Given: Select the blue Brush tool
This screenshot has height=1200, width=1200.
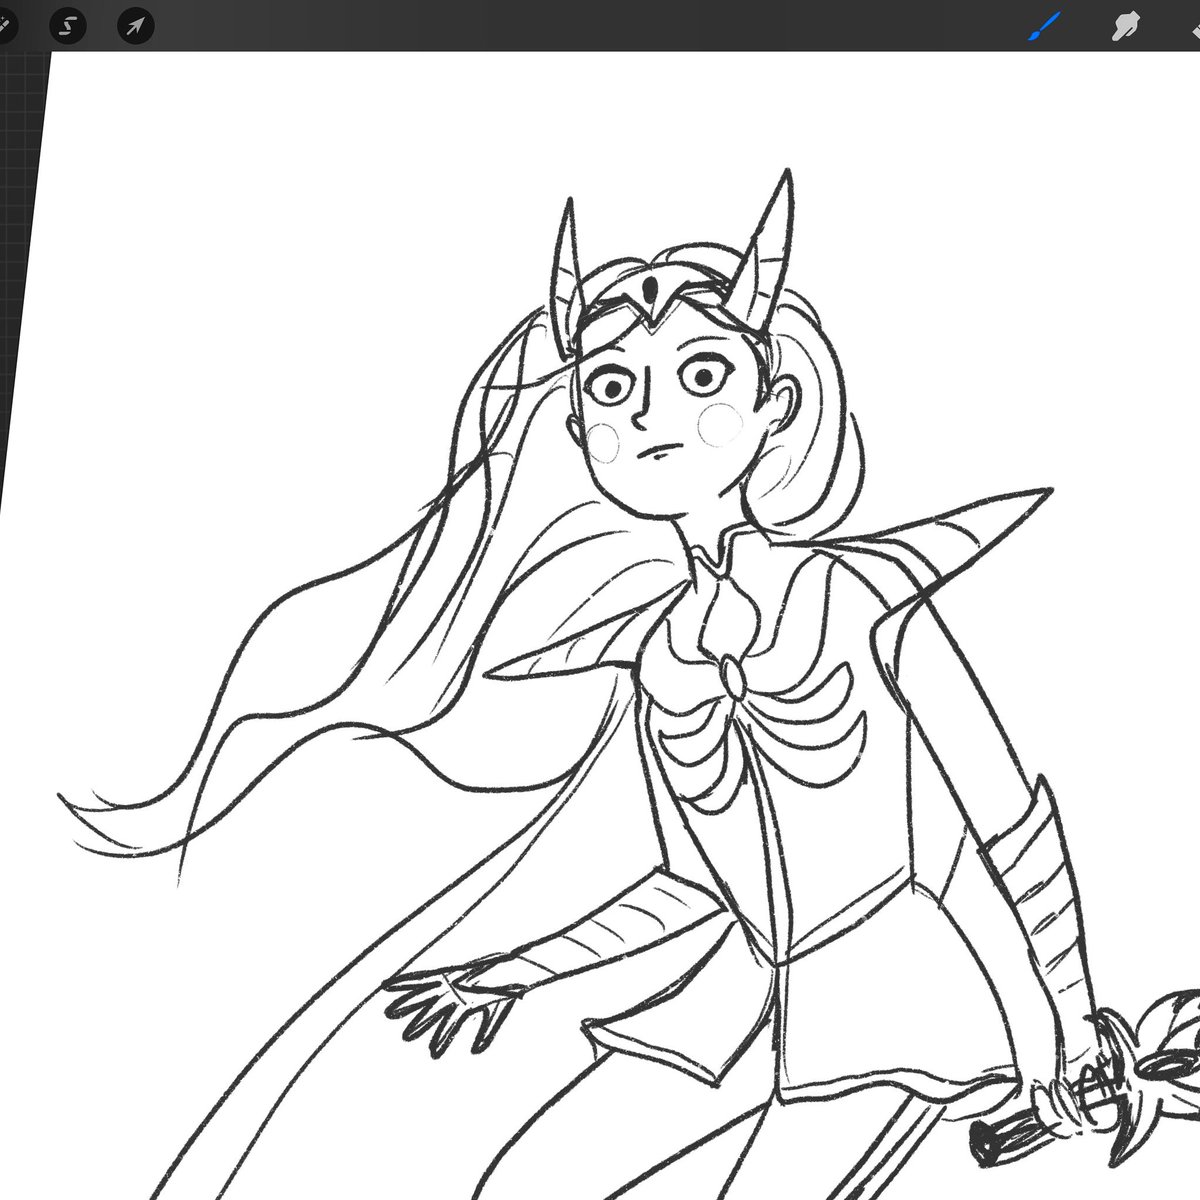Looking at the screenshot, I should (x=1045, y=26).
